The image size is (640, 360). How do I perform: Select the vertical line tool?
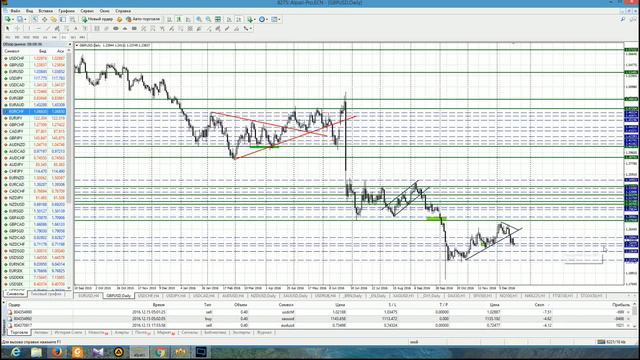(x=29, y=29)
